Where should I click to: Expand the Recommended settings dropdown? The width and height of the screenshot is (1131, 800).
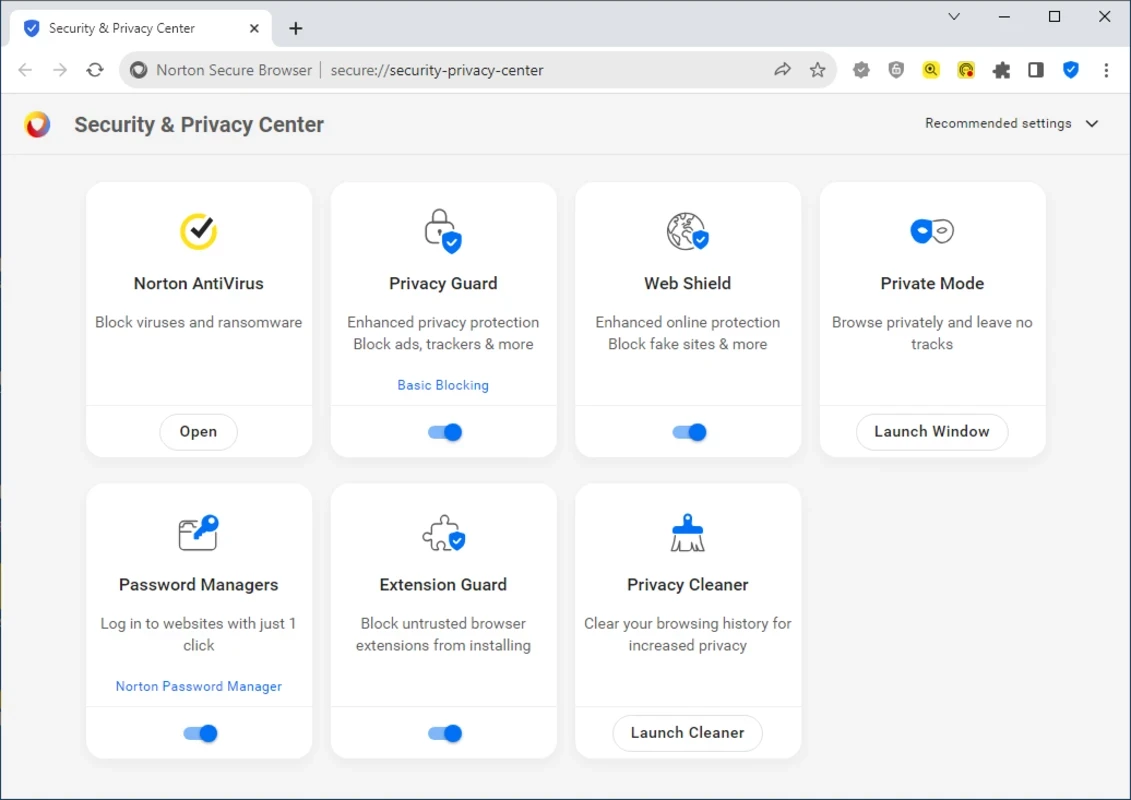[1011, 124]
